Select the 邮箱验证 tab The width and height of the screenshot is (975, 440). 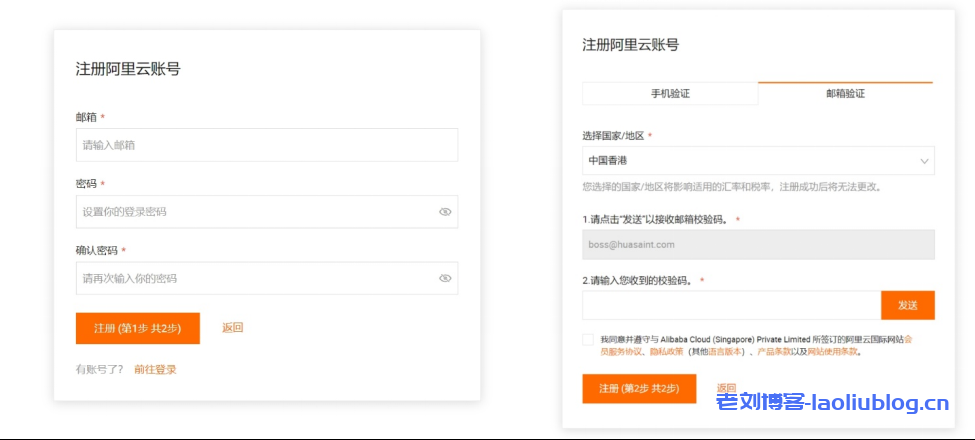845,94
